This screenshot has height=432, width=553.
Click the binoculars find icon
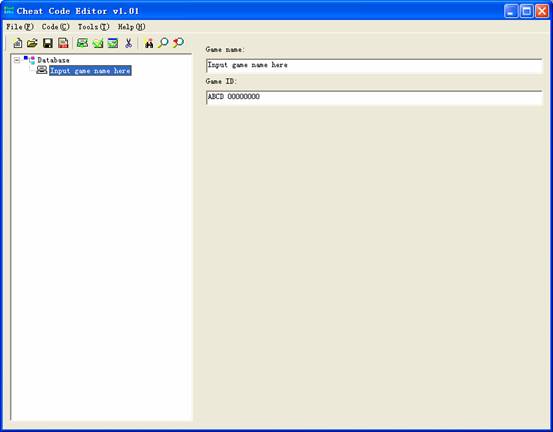tap(149, 43)
